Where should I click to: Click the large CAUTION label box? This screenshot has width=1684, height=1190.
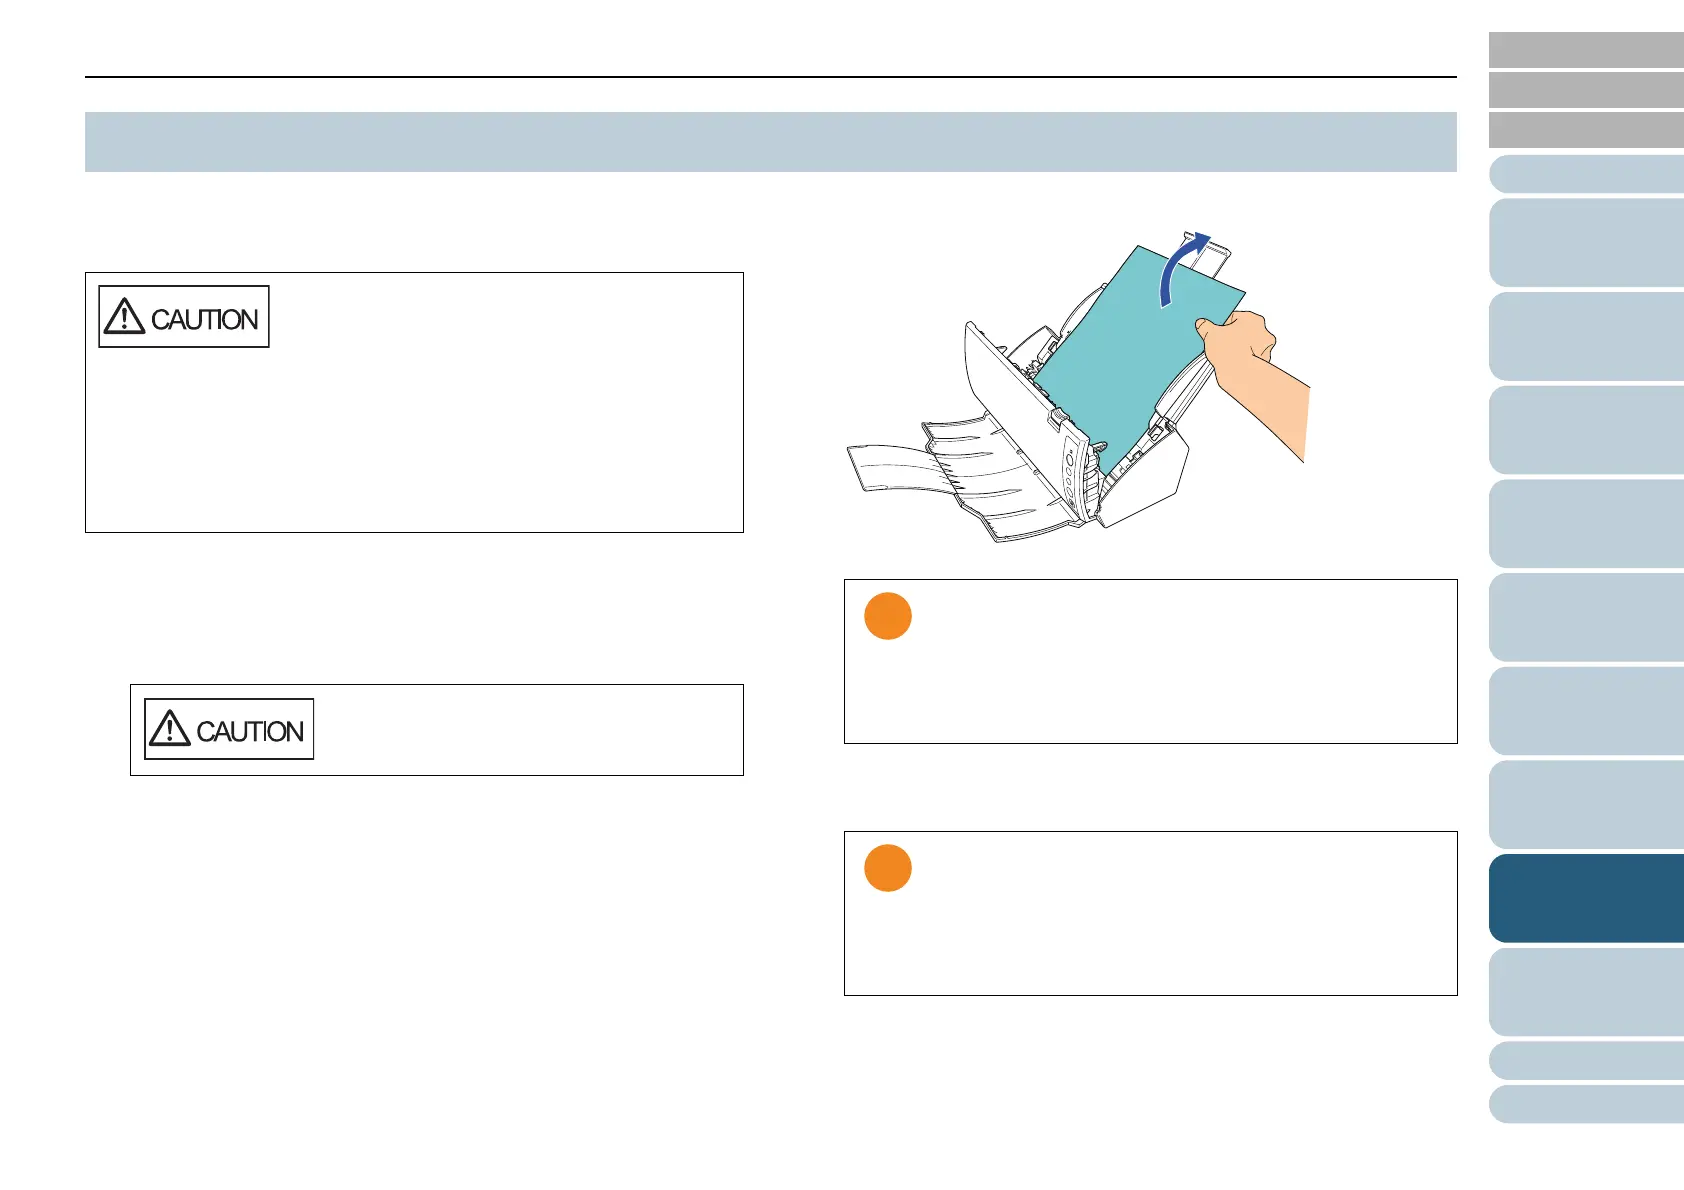coord(184,317)
